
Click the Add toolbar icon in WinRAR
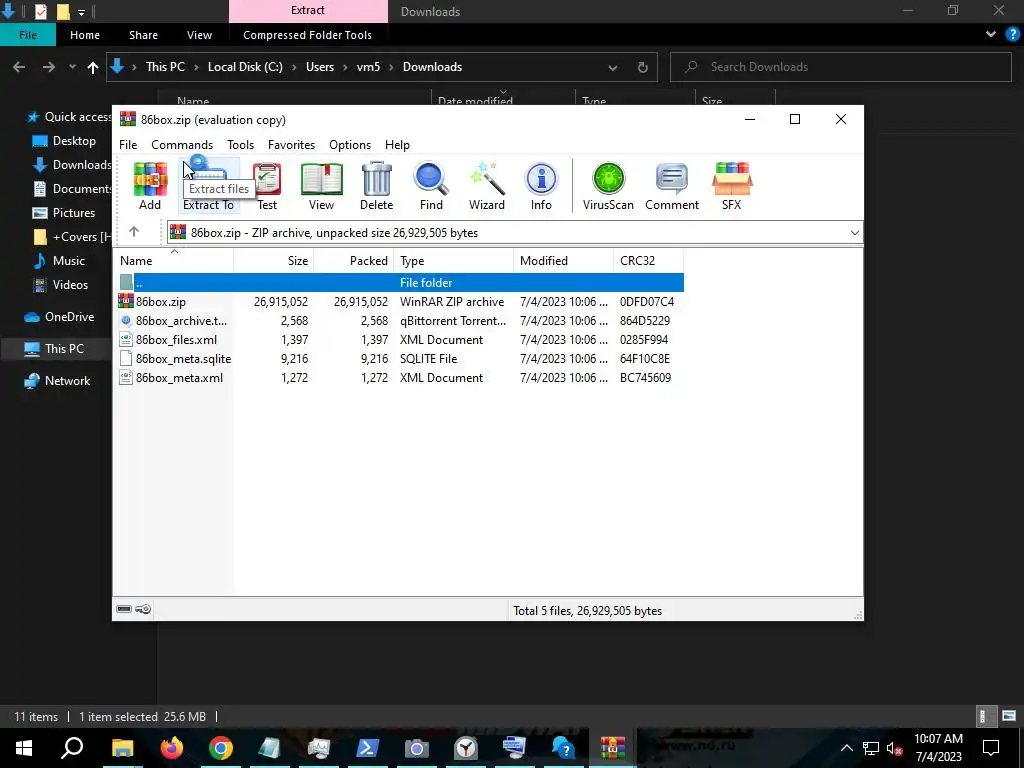click(x=150, y=186)
